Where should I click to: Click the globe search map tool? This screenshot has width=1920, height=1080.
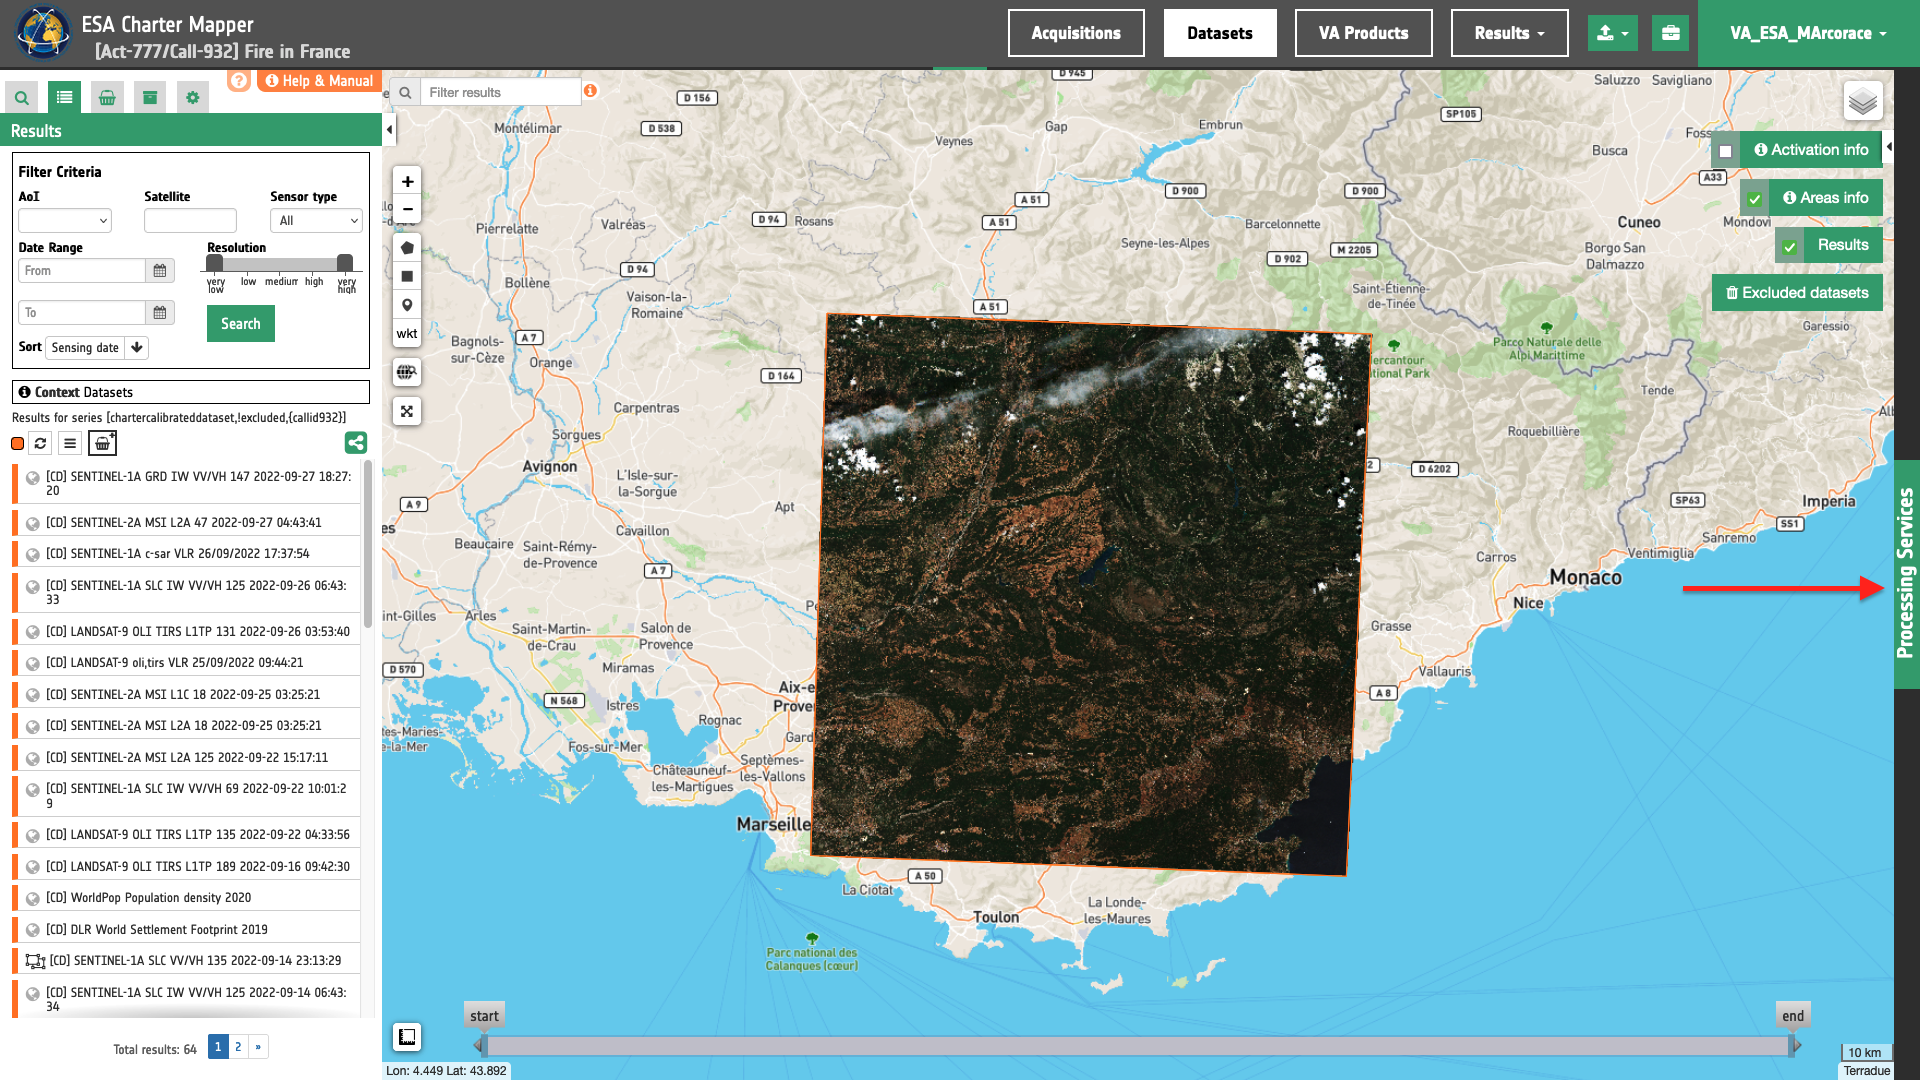click(407, 372)
